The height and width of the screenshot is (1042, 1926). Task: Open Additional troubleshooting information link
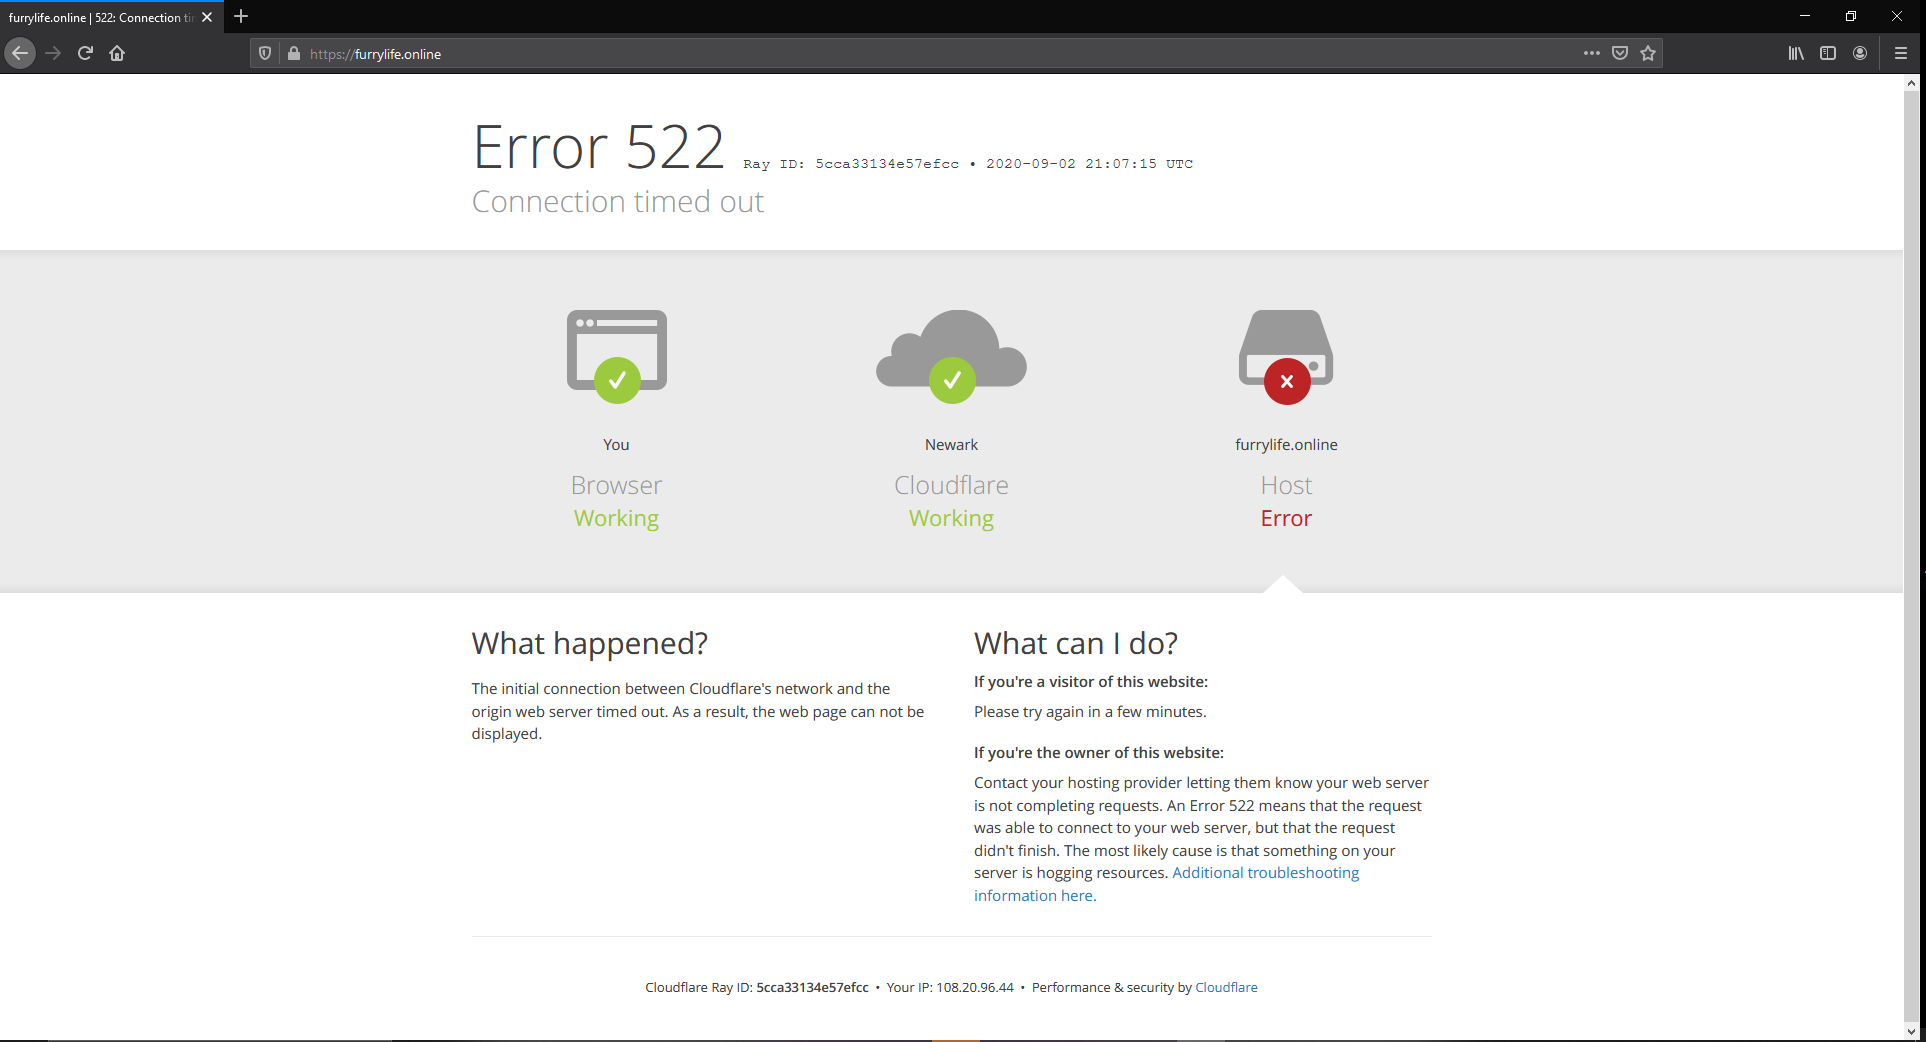(x=1167, y=884)
